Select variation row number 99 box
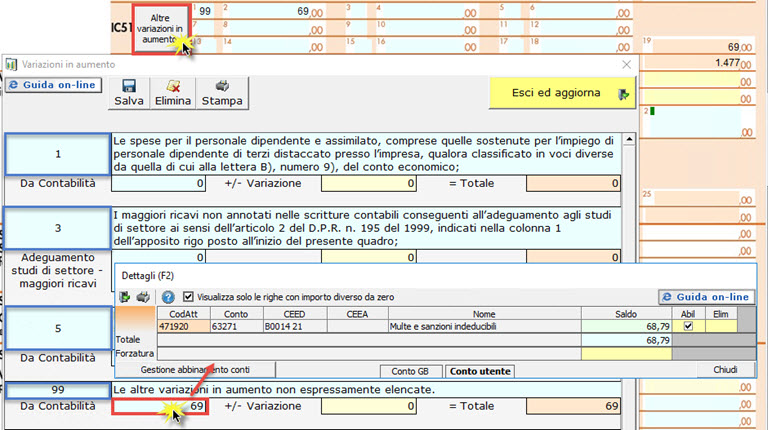This screenshot has width=768, height=430. (x=58, y=390)
